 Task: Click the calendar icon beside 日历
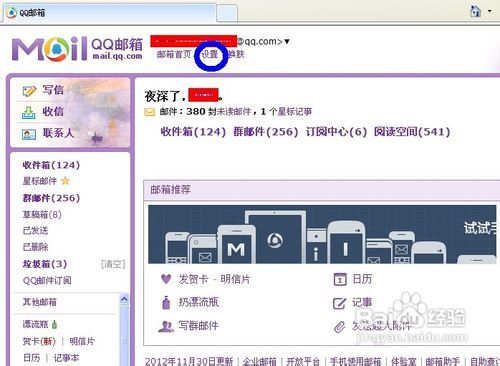pos(340,279)
